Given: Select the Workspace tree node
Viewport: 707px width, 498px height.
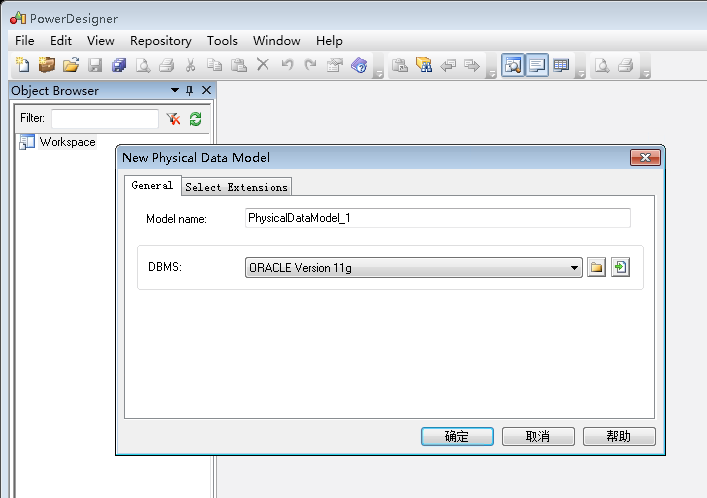Looking at the screenshot, I should pos(67,142).
